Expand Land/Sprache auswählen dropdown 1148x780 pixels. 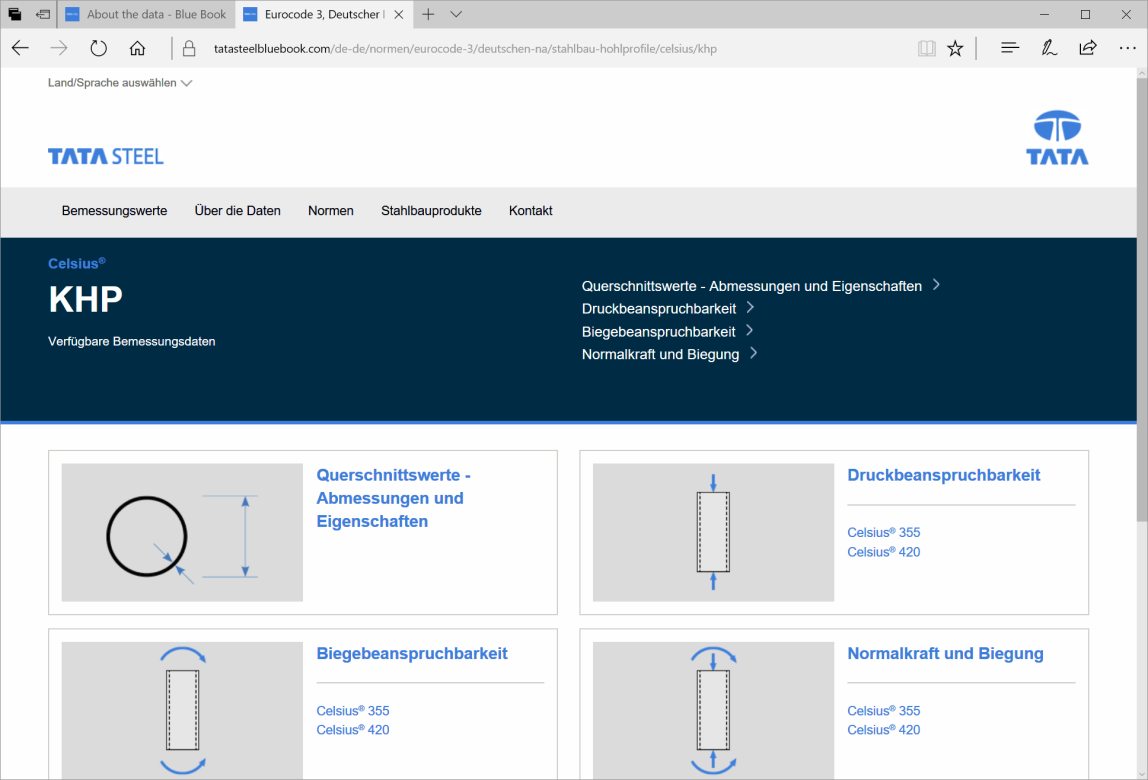(120, 83)
